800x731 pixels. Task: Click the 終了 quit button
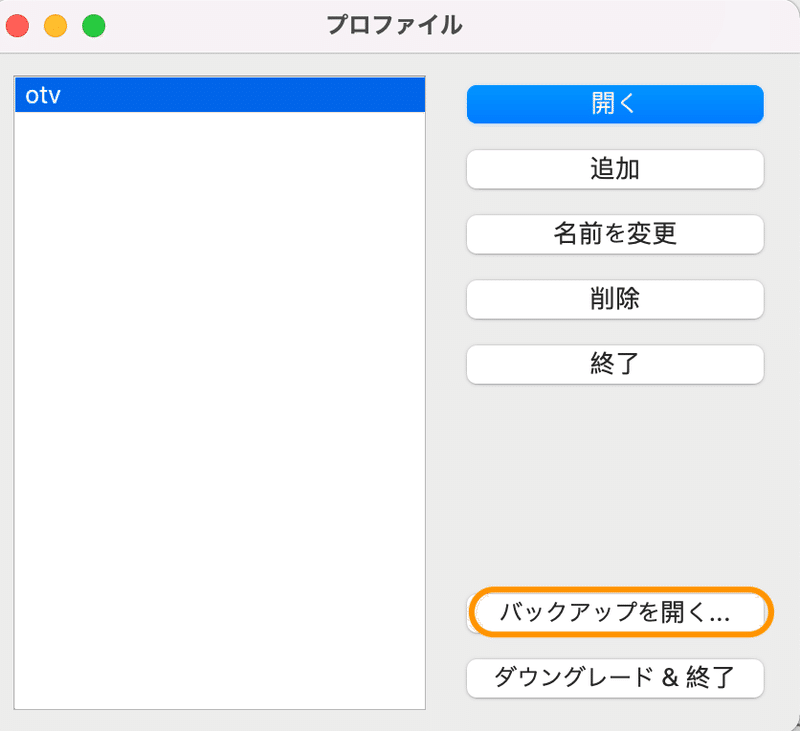click(615, 364)
